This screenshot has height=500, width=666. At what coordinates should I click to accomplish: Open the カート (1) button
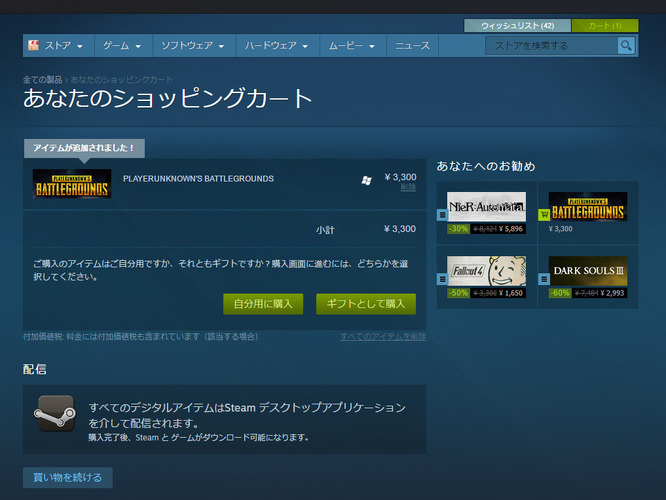[x=605, y=25]
